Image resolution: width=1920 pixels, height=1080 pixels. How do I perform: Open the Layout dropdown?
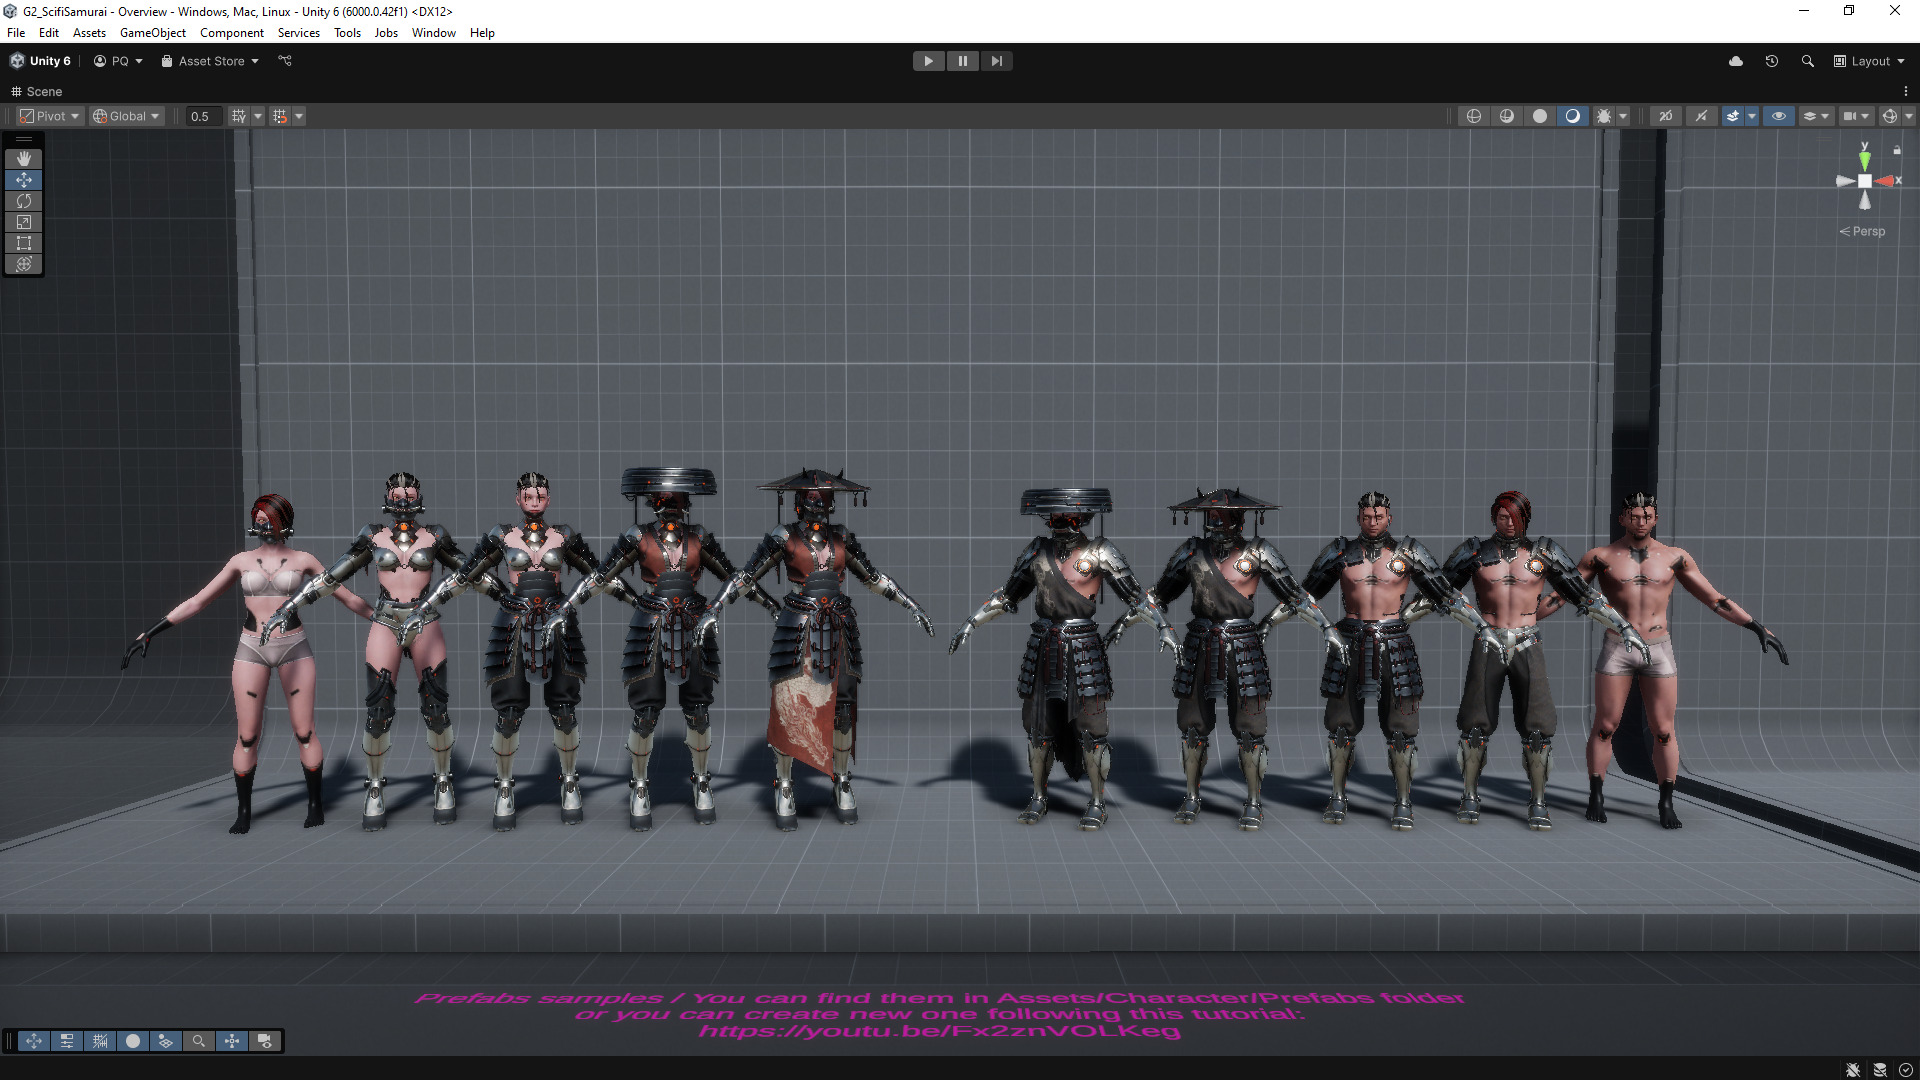1869,61
